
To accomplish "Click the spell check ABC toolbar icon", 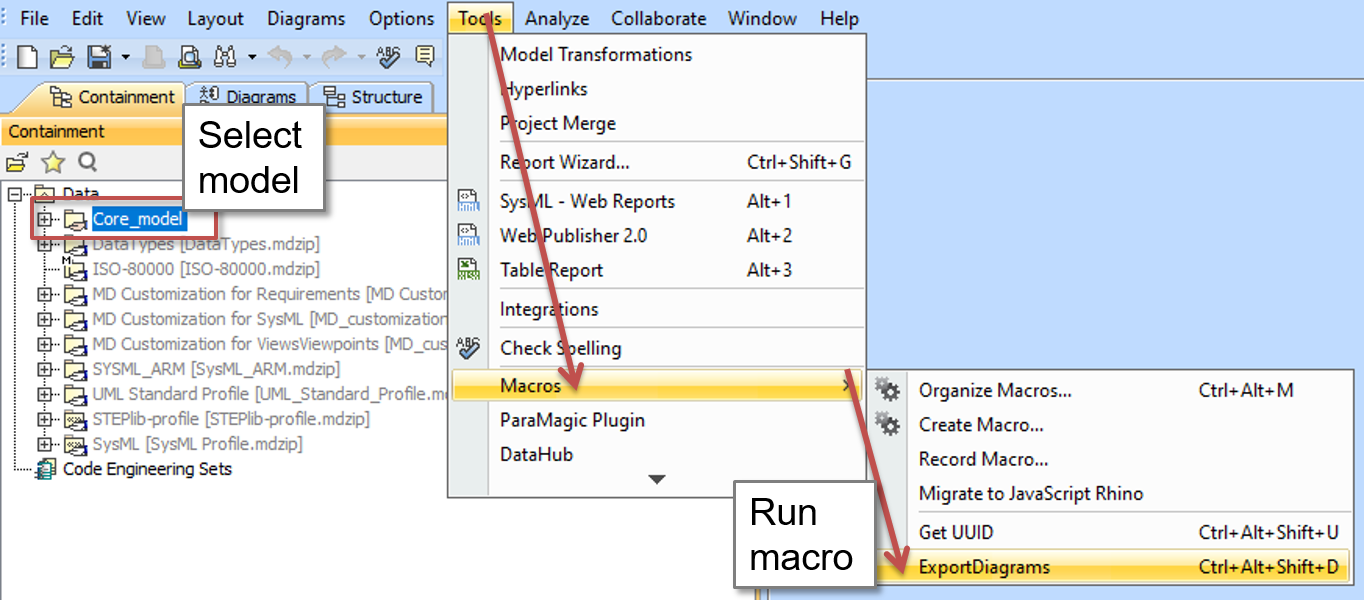I will click(x=388, y=57).
